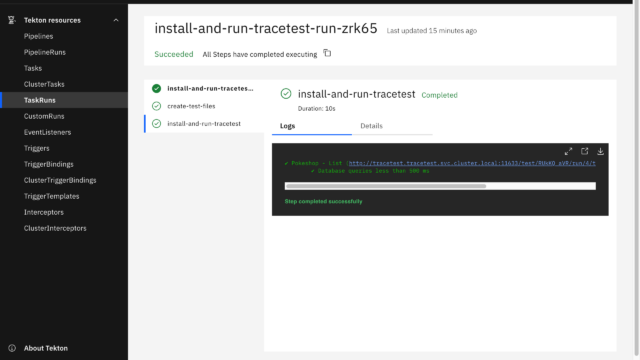Click filled green checkmark of the task
The width and height of the screenshot is (640, 360).
pos(156,88)
